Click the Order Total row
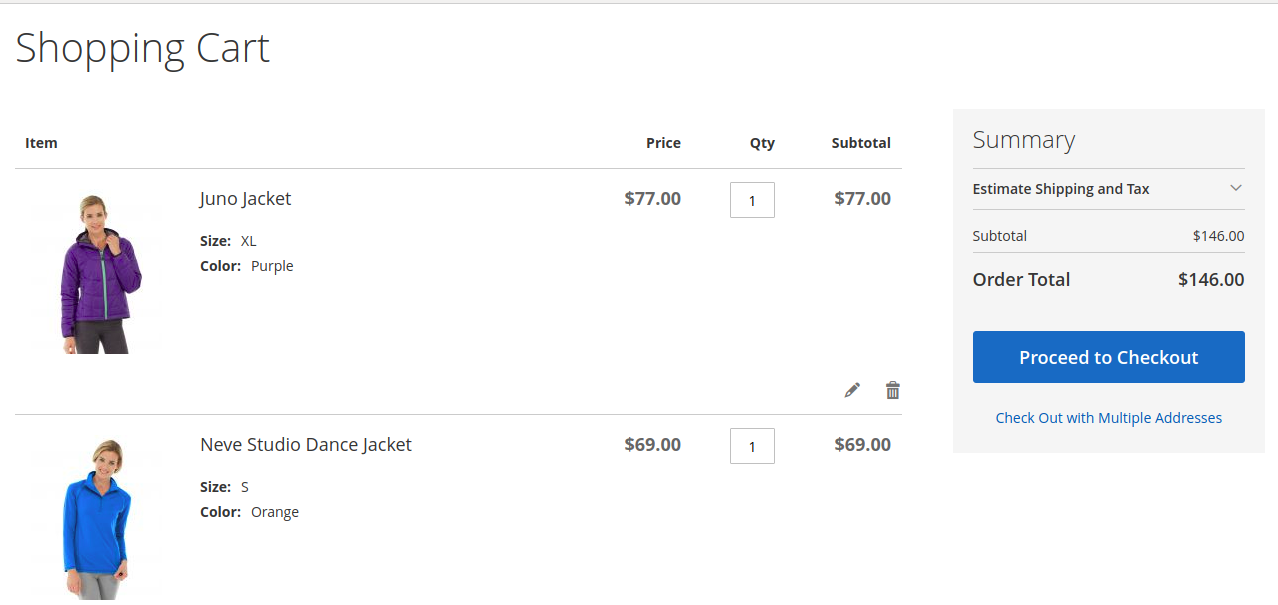 1108,279
